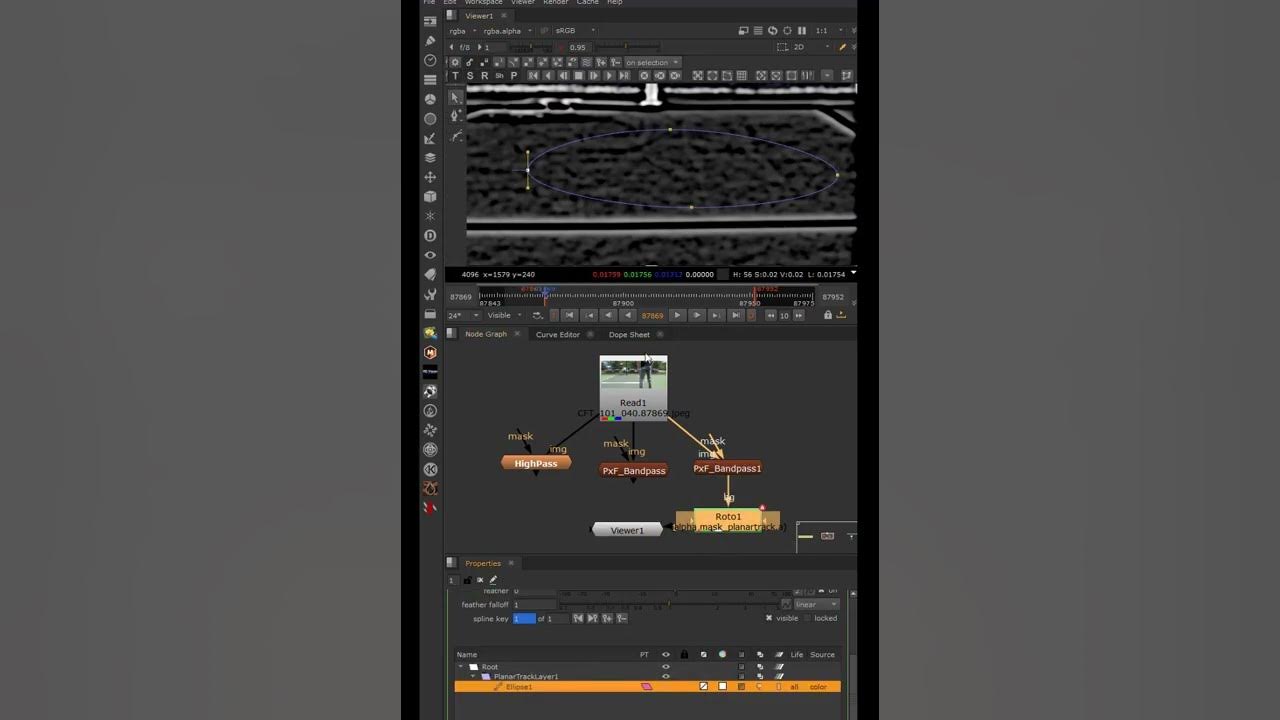Open the Deep nodes D toolbar icon
The image size is (1280, 720).
pyautogui.click(x=430, y=236)
